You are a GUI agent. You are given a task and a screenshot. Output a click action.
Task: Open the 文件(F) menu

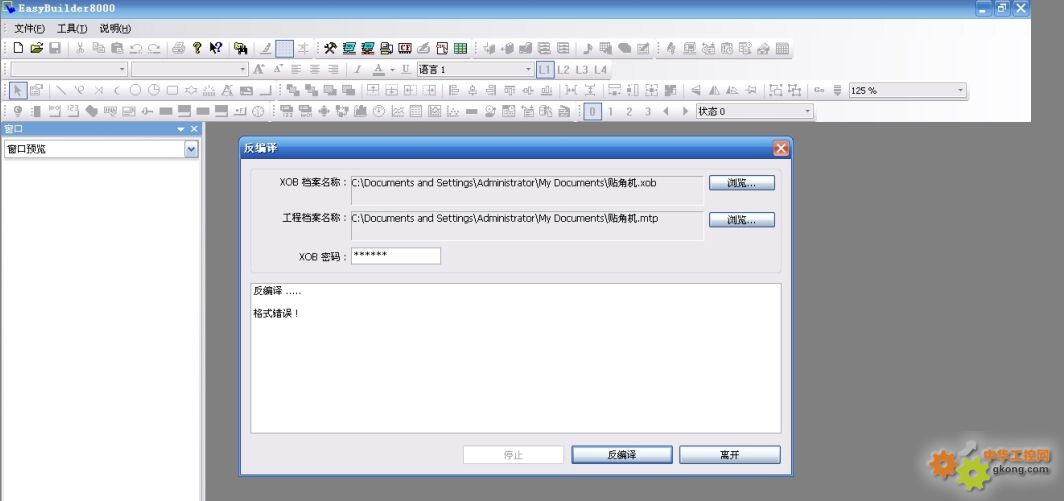click(29, 29)
